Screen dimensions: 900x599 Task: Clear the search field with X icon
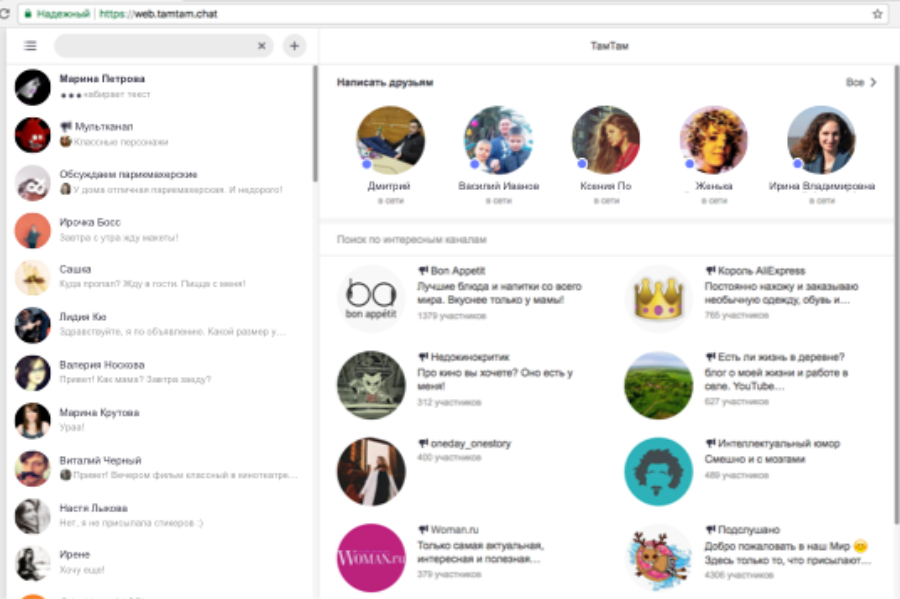coord(262,46)
